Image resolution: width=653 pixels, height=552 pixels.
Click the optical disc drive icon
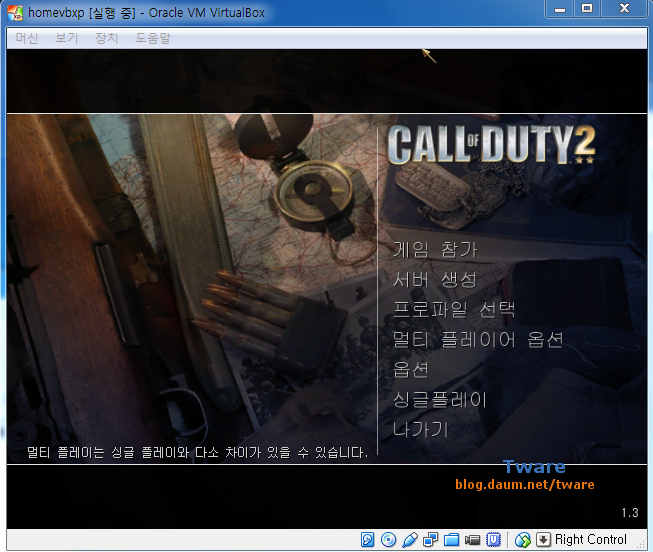coord(389,540)
